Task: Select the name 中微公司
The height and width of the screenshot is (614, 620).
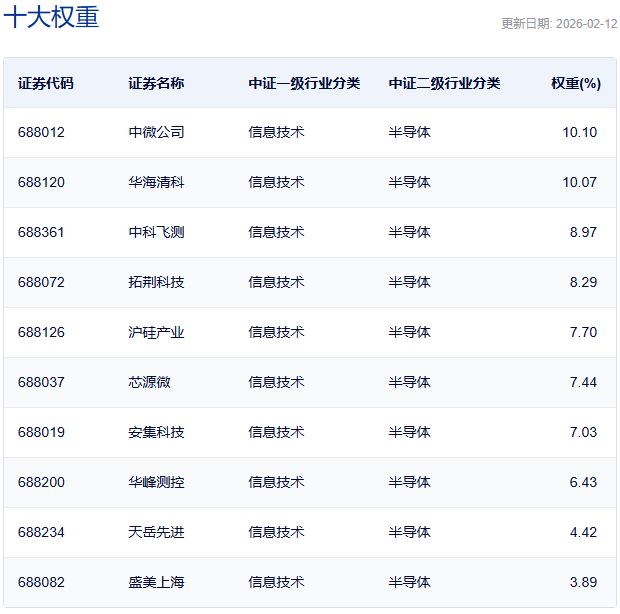Action: pos(156,132)
